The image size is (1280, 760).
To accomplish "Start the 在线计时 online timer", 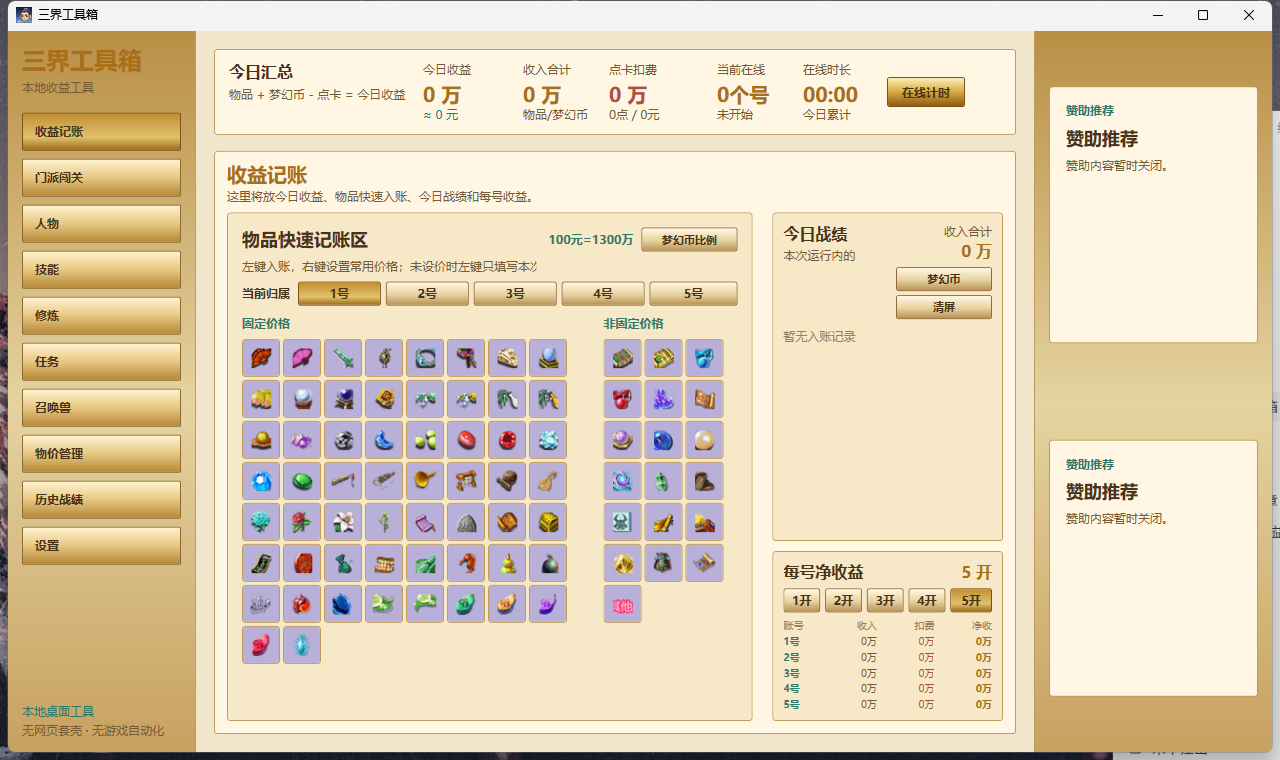I will click(x=926, y=92).
